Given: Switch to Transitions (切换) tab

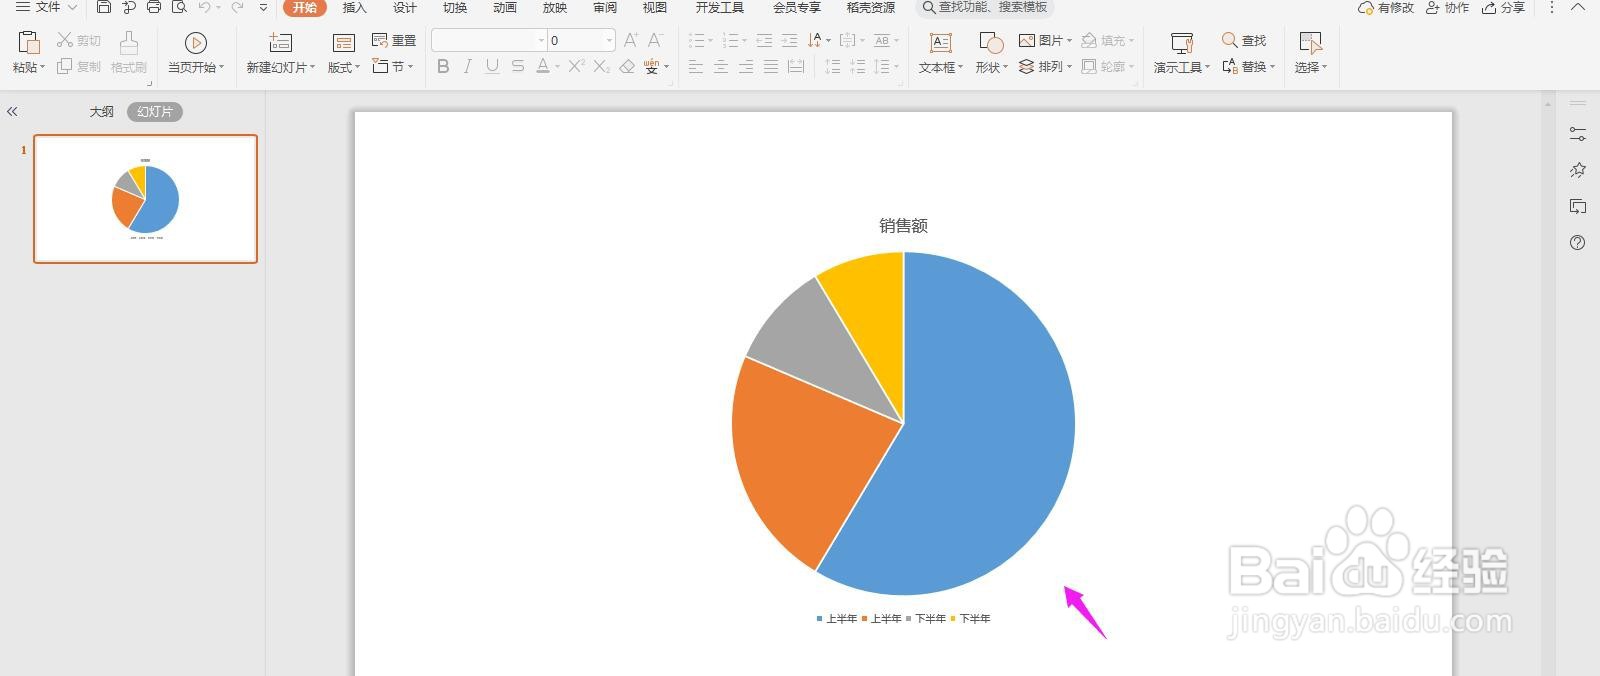Looking at the screenshot, I should click(455, 7).
